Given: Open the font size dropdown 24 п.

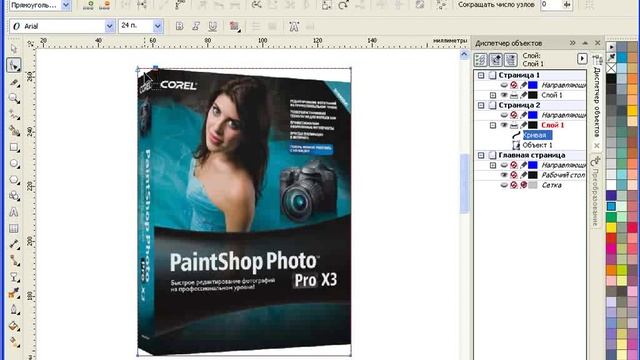Looking at the screenshot, I should click(158, 26).
